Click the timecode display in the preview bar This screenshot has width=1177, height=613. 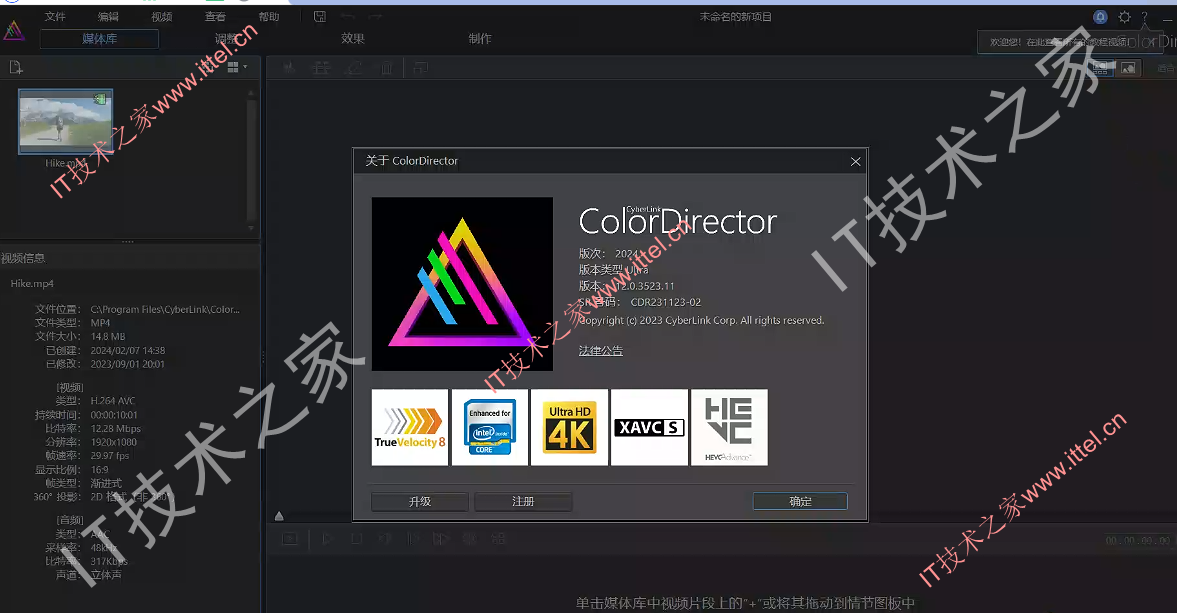click(x=1137, y=540)
